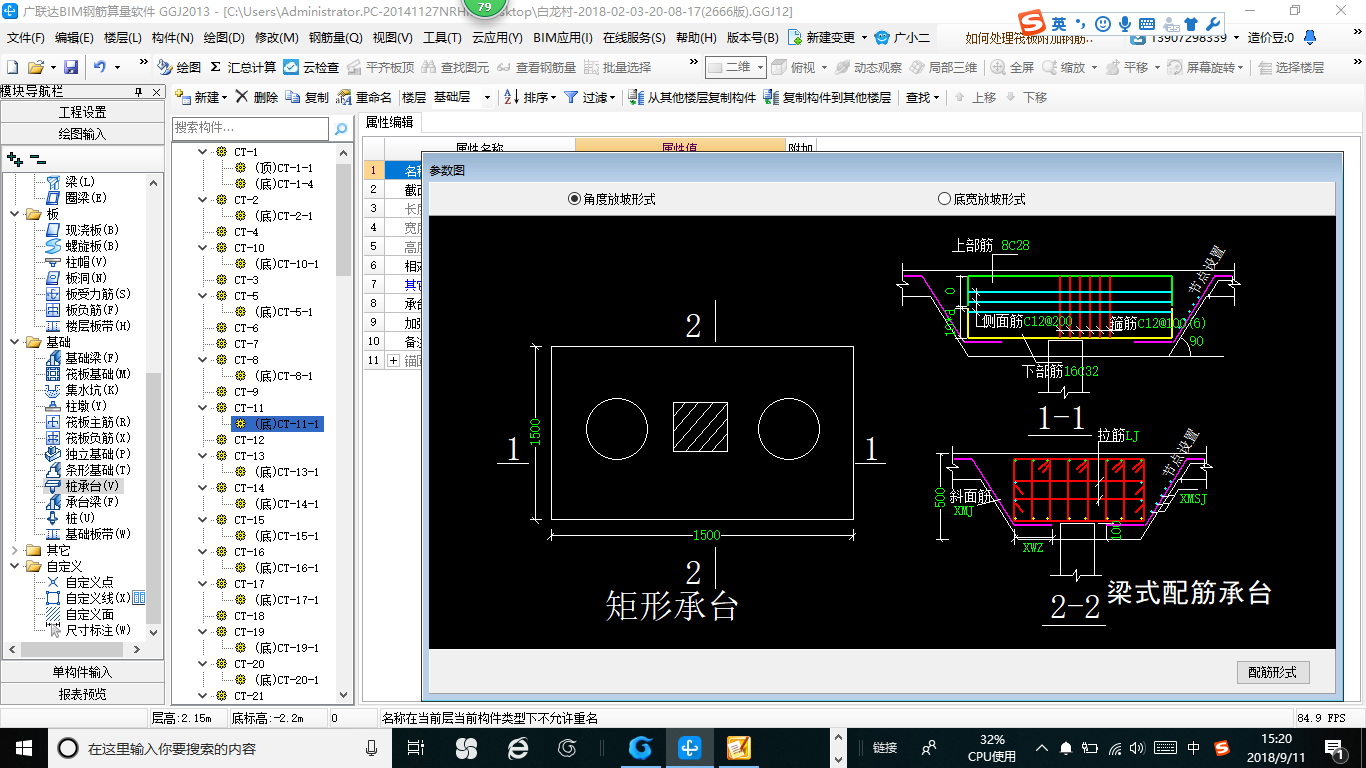Click the component list vertical scrollbar

(344, 420)
